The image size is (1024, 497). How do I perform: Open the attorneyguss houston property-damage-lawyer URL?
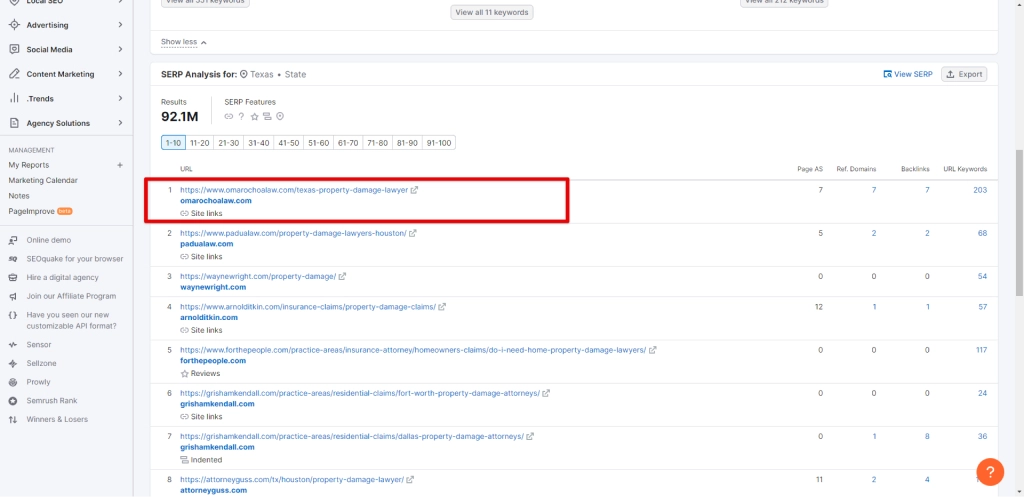(292, 479)
